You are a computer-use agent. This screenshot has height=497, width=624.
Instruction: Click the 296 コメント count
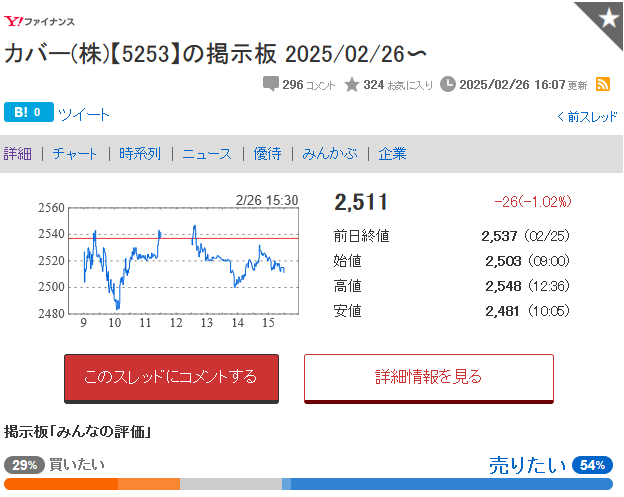(x=309, y=85)
